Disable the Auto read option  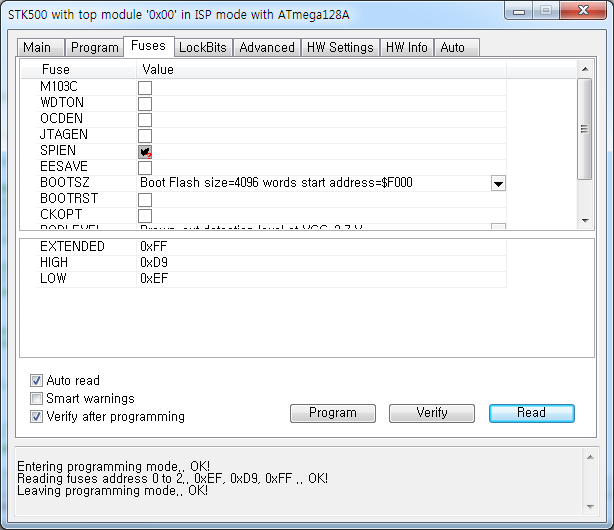pos(37,381)
